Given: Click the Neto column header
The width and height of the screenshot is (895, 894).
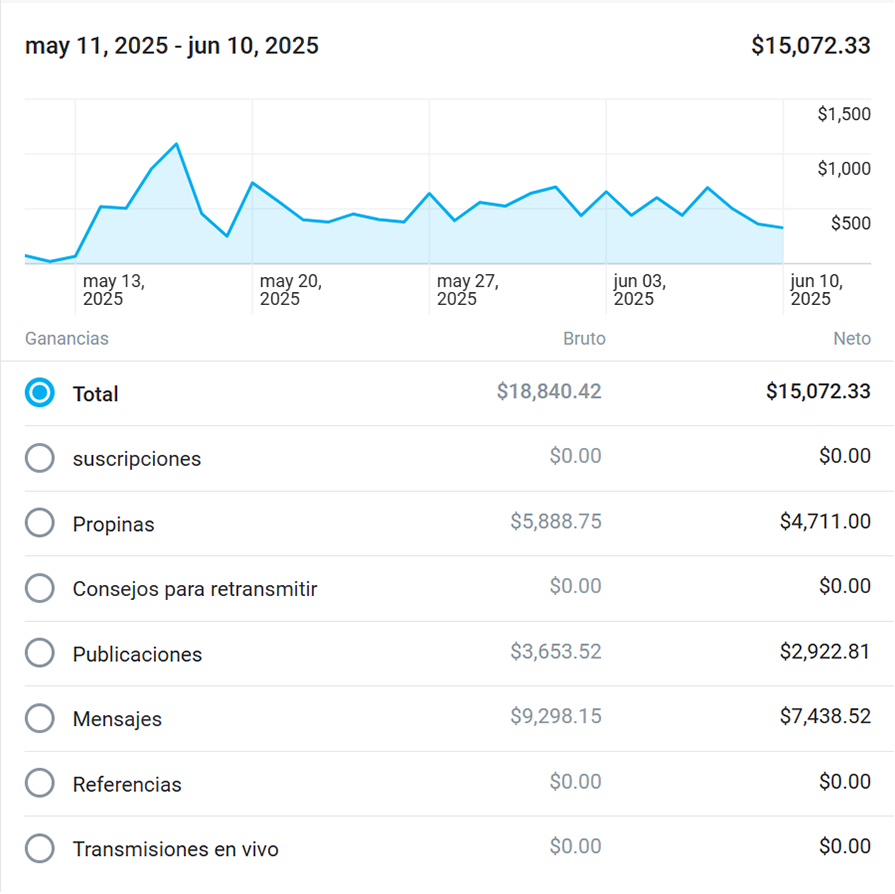Looking at the screenshot, I should pos(851,339).
